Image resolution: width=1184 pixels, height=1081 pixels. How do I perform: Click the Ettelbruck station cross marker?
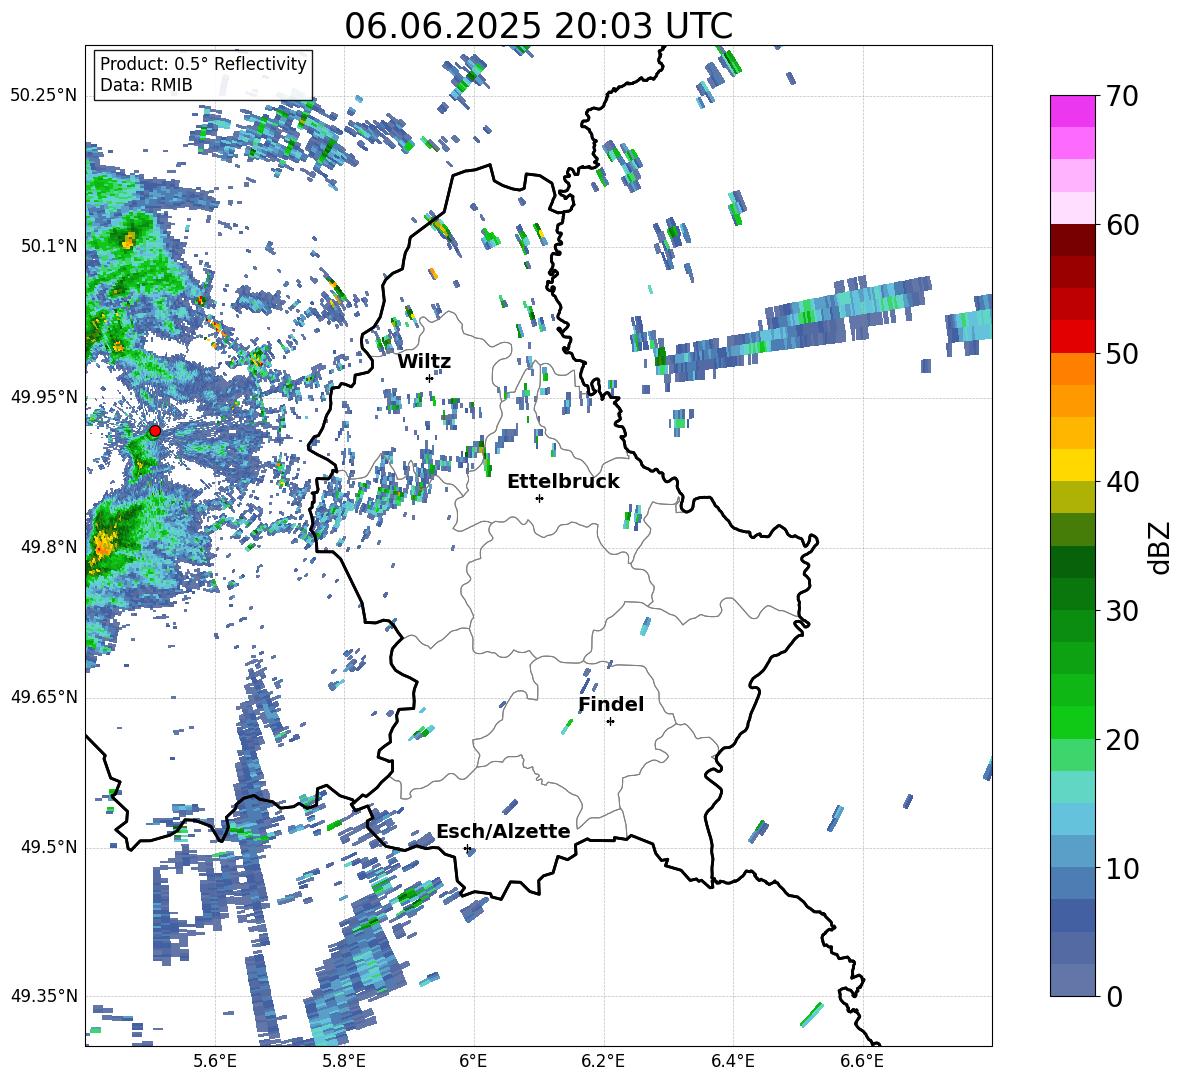[539, 498]
